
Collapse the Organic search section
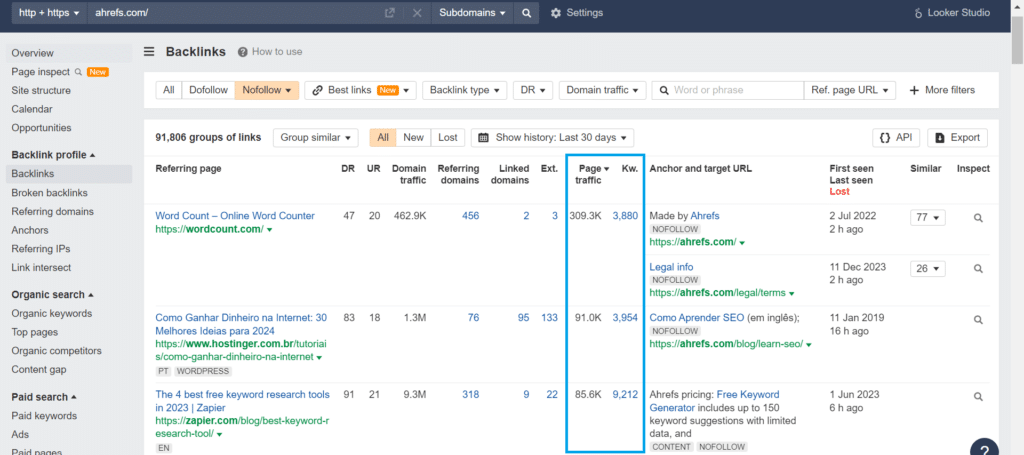click(x=52, y=294)
